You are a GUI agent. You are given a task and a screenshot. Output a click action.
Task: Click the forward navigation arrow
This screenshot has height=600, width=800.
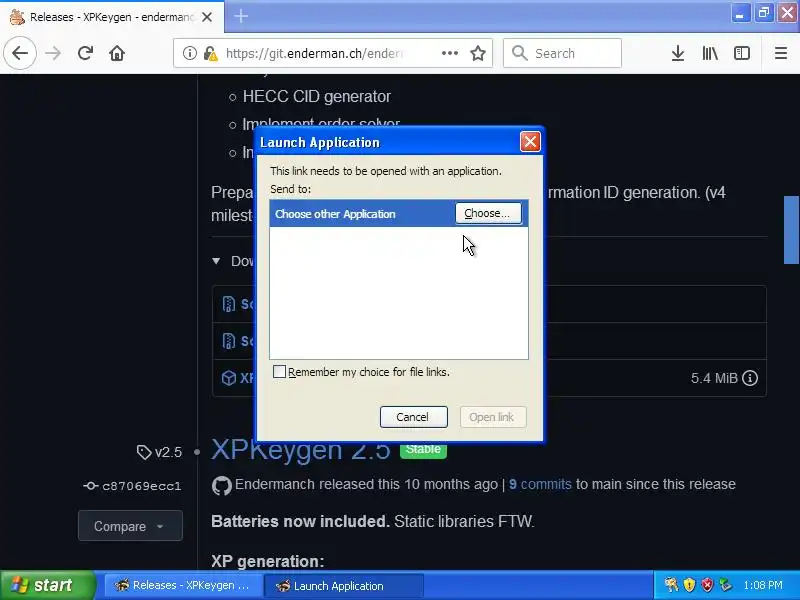(x=53, y=53)
